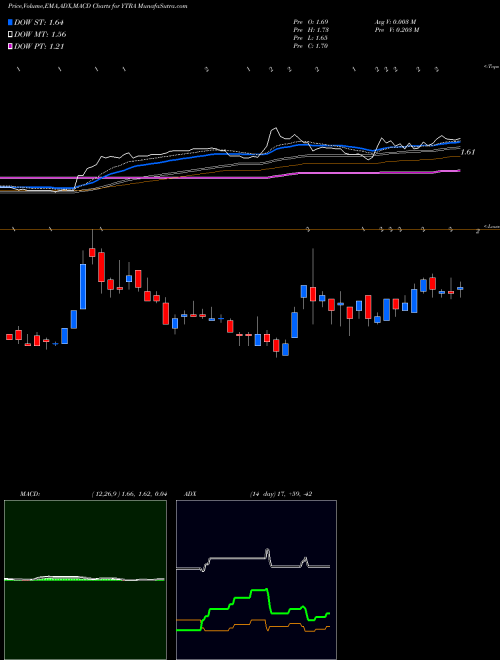500x660 pixels.
Task: Click the MACD parameters '(12,26,9) 1.66, 1.62, 0.04'
Action: coord(129,494)
